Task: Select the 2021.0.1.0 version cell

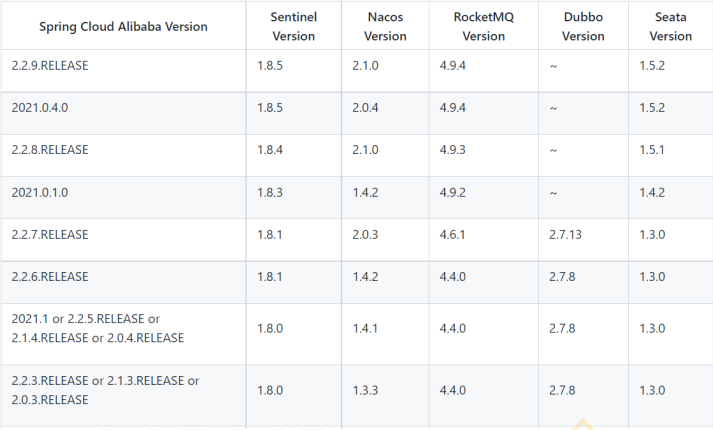Action: click(41, 192)
